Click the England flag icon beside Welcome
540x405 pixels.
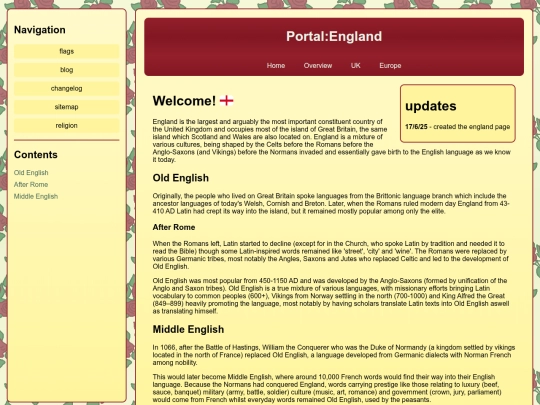227,101
